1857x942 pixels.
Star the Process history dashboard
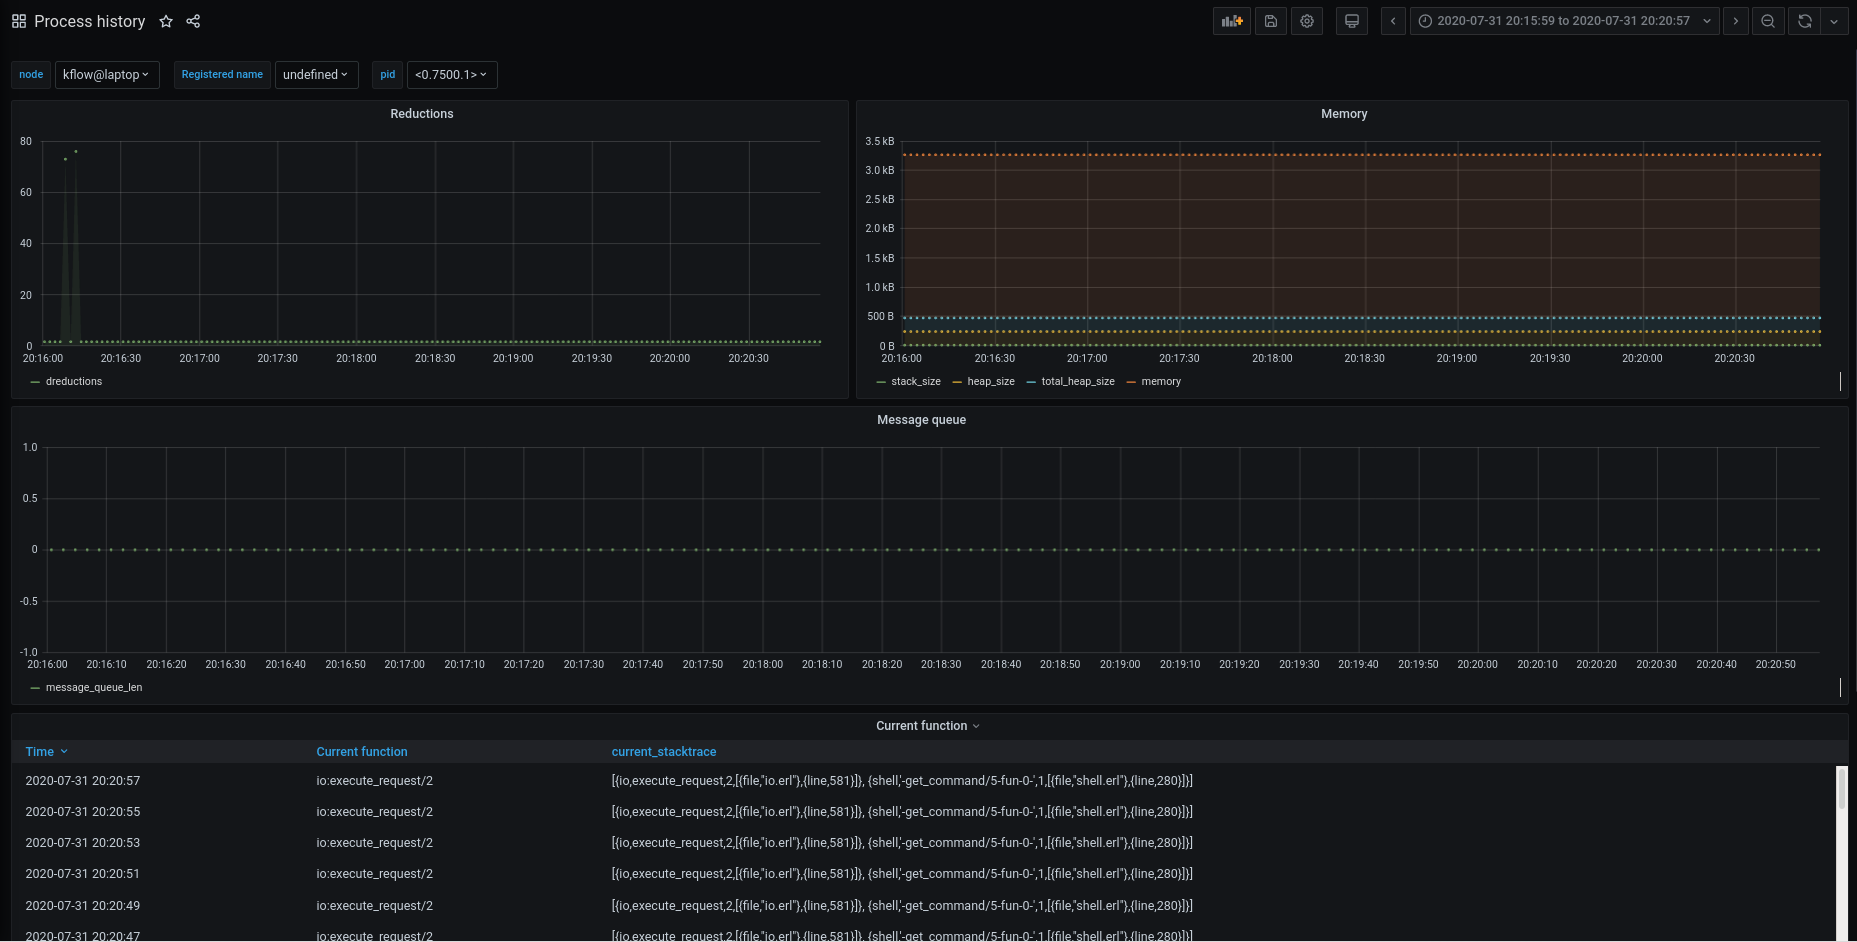pyautogui.click(x=166, y=21)
